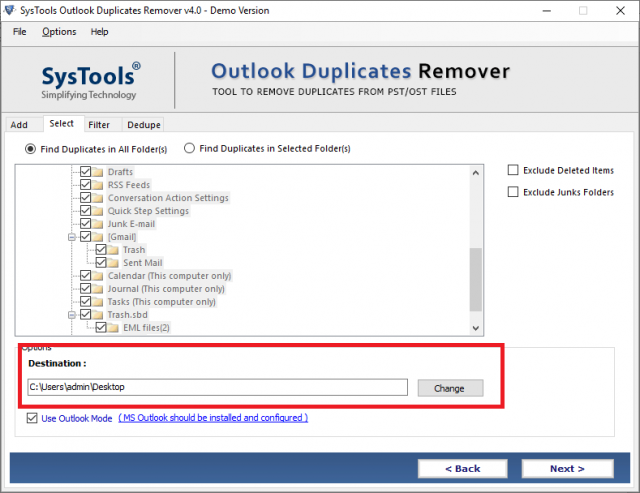Click the RSS Feeds folder icon
This screenshot has width=640, height=493.
[98, 185]
